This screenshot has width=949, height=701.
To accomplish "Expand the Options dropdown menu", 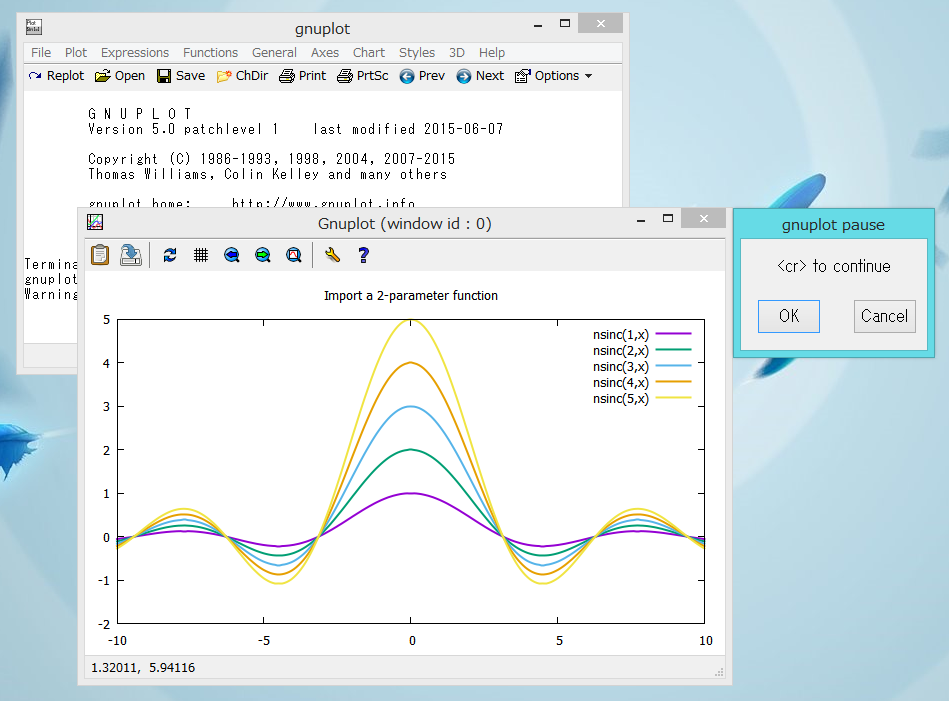I will [x=552, y=75].
